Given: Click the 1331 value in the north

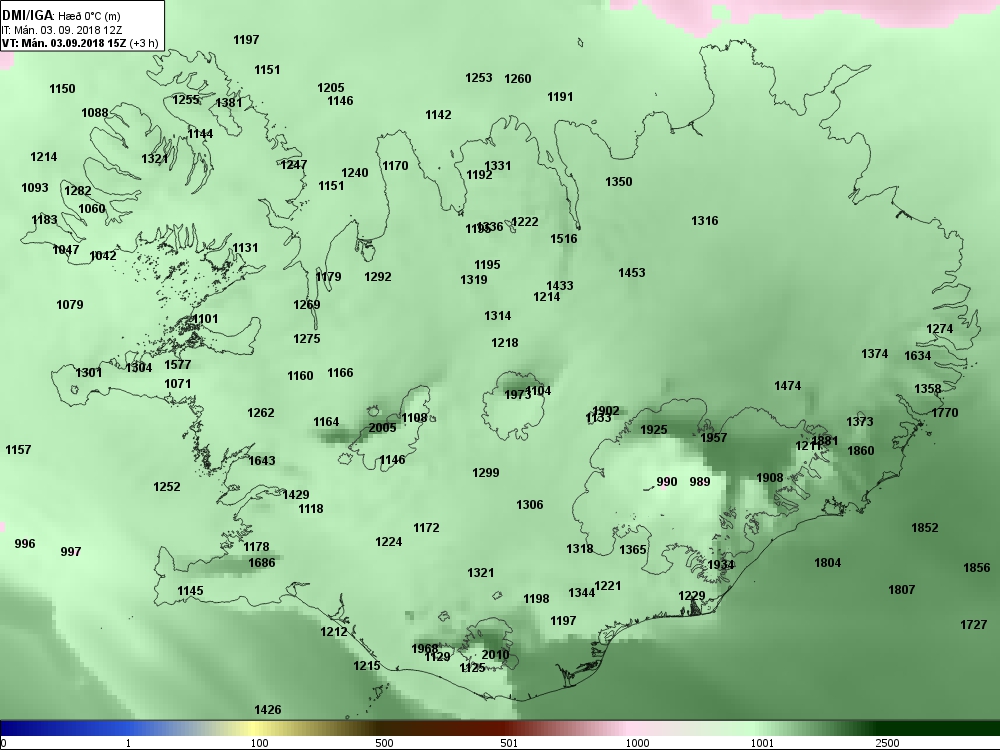Looking at the screenshot, I should [x=497, y=166].
